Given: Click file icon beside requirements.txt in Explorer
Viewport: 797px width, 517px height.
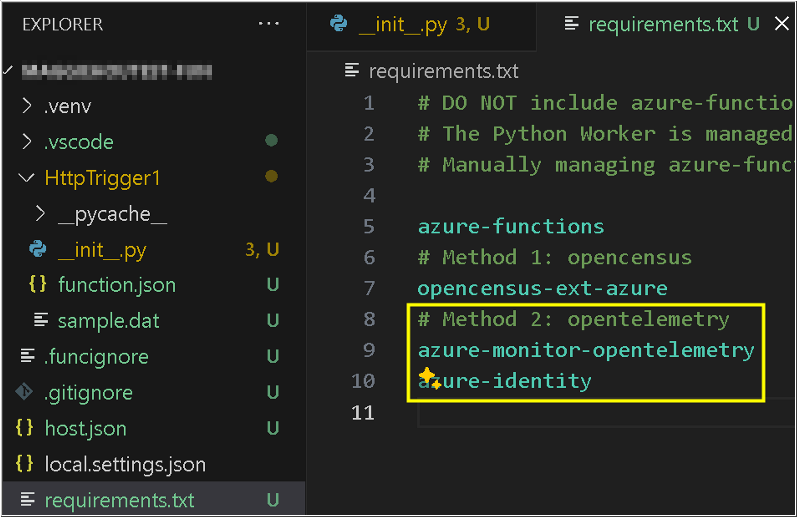Looking at the screenshot, I should [27, 500].
